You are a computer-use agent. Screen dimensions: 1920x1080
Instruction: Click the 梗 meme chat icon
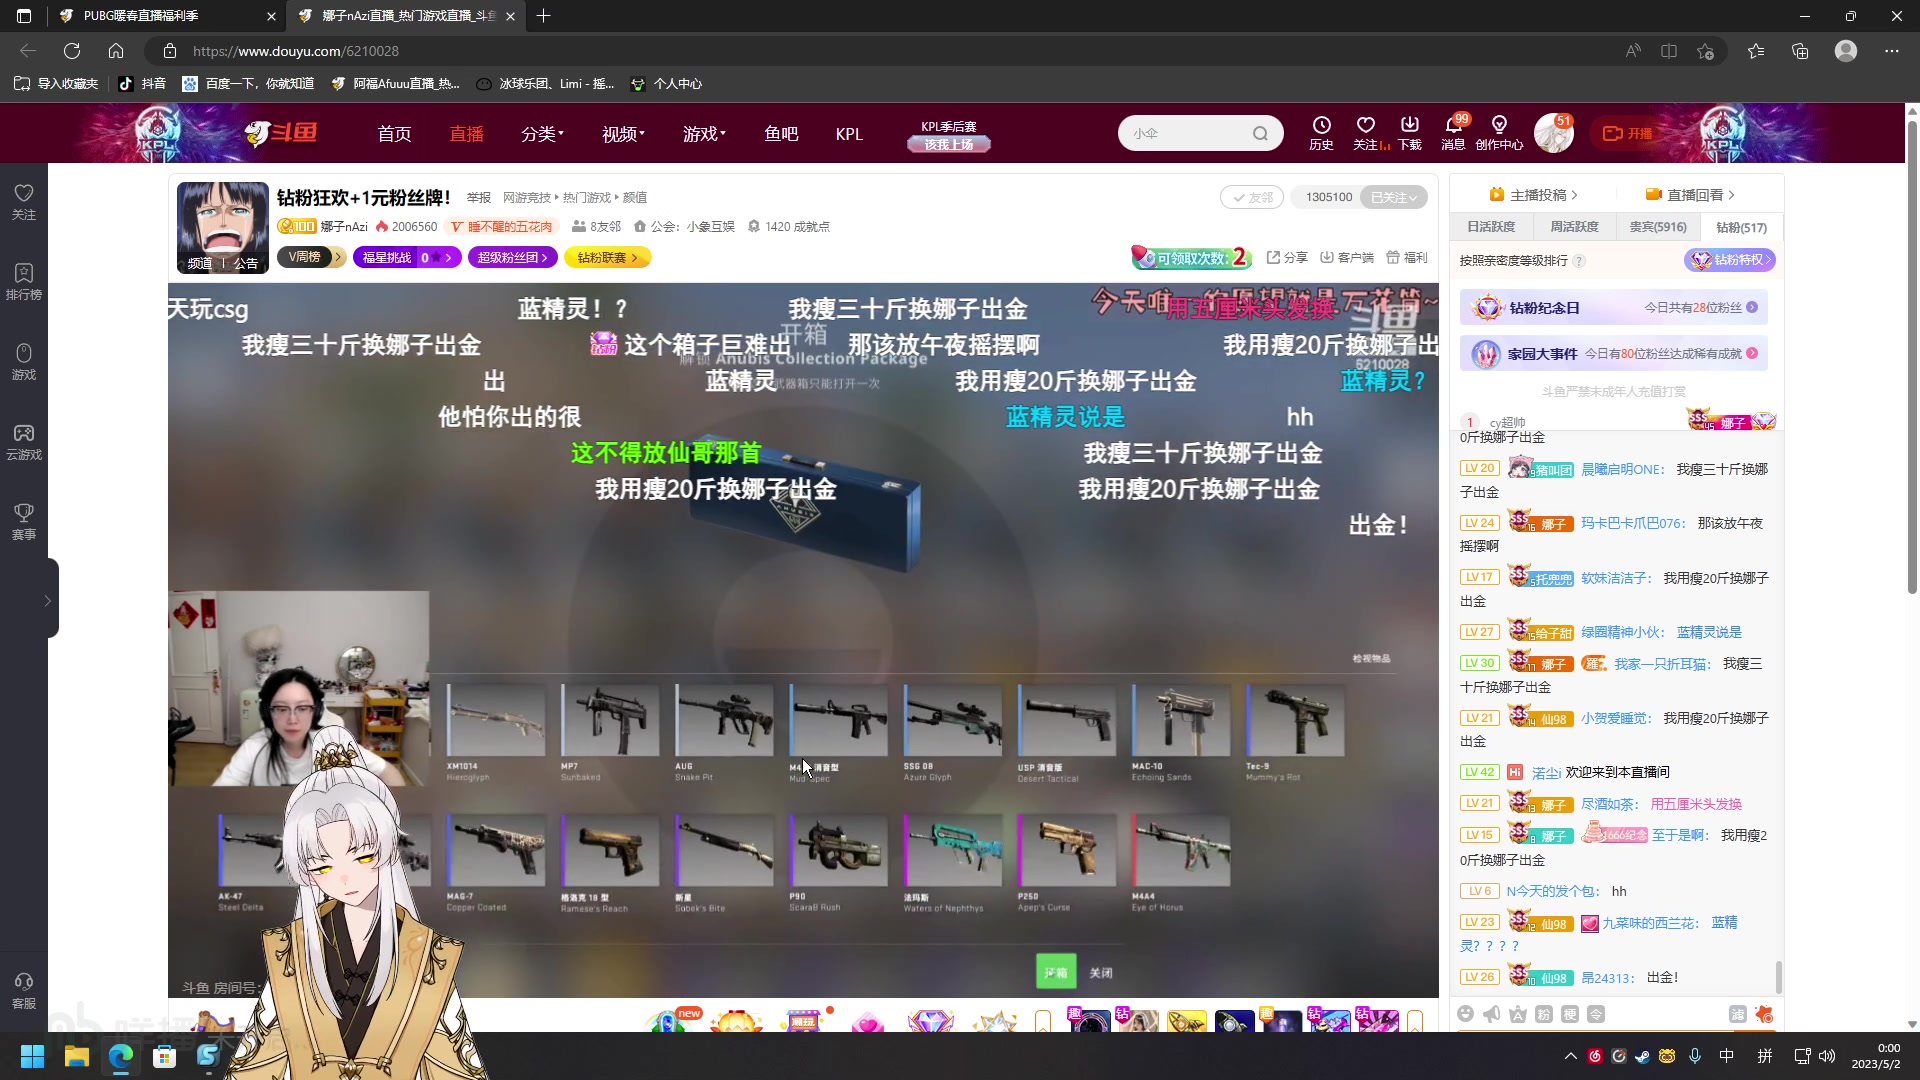(x=1570, y=1014)
